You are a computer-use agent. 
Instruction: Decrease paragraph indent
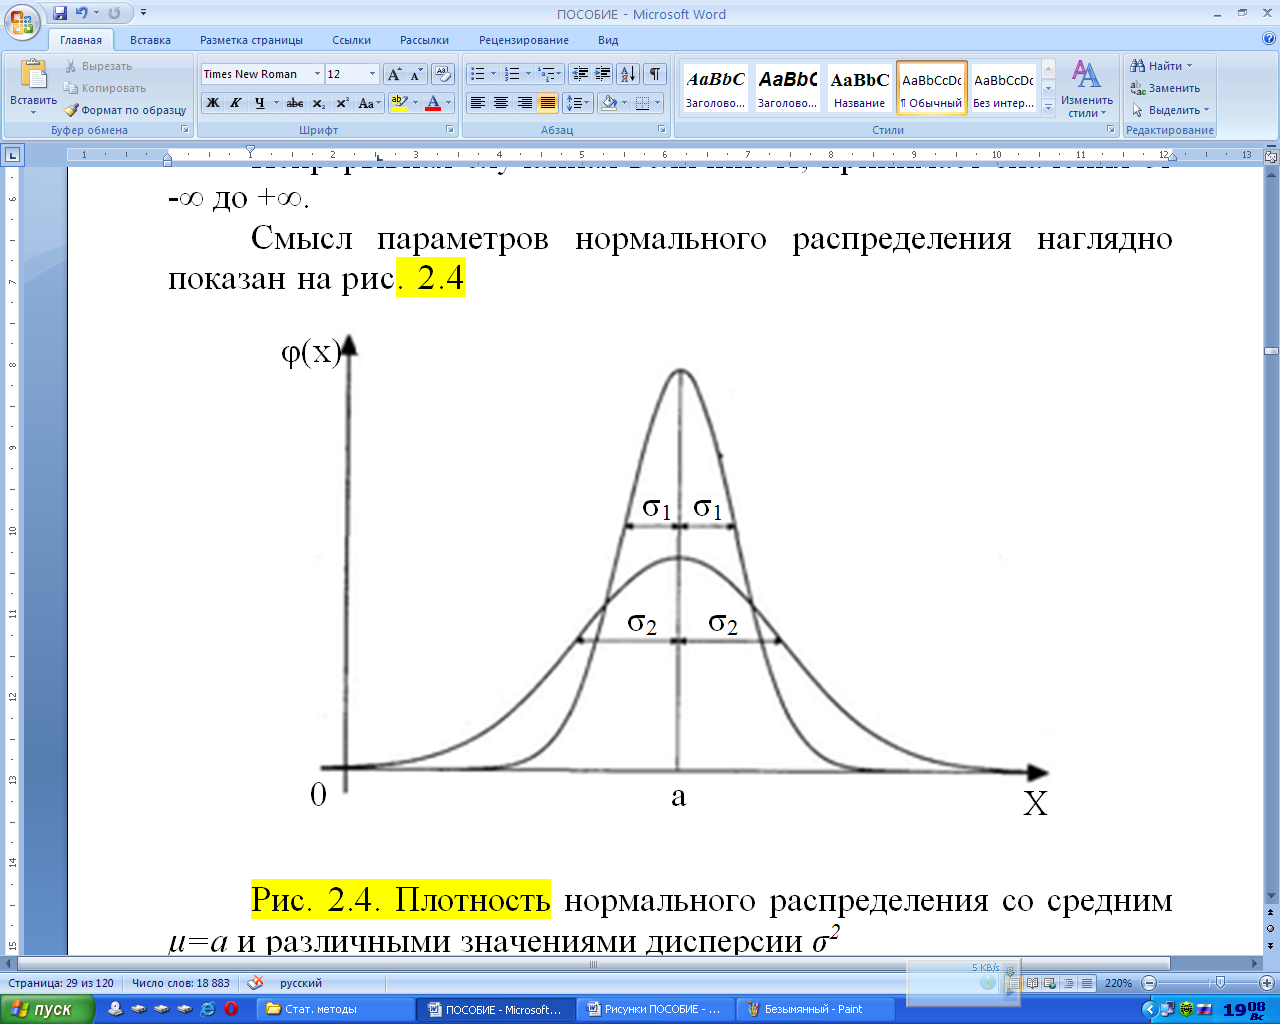[580, 74]
